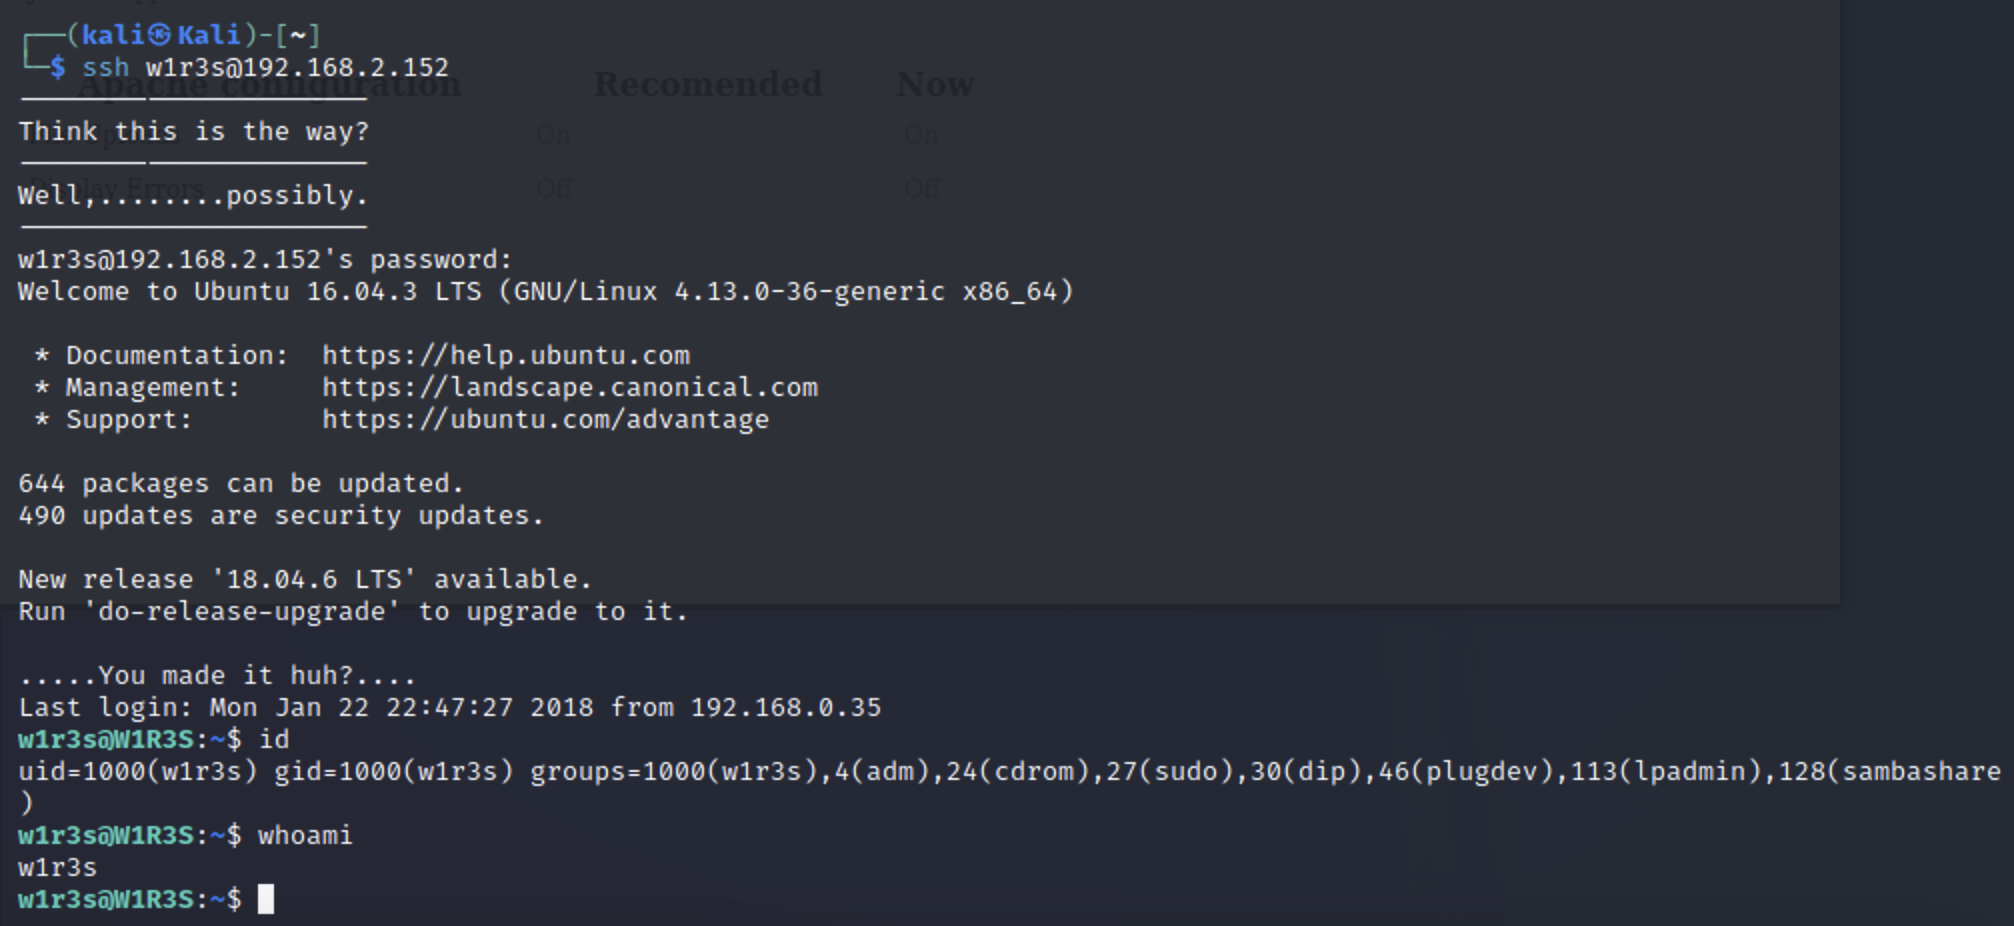Click the "644 packages can be updated." line
The width and height of the screenshot is (2014, 926).
(x=241, y=484)
